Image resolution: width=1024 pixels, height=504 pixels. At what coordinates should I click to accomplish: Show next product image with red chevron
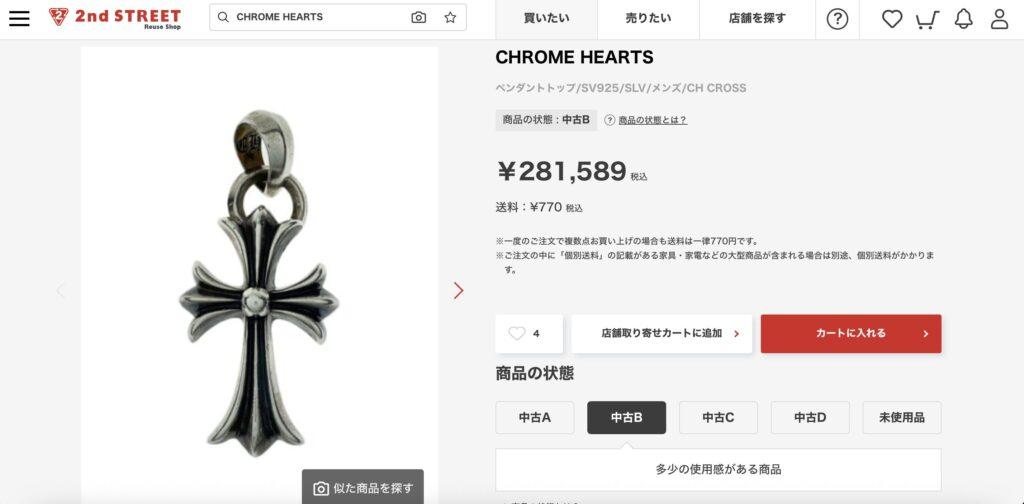point(458,291)
